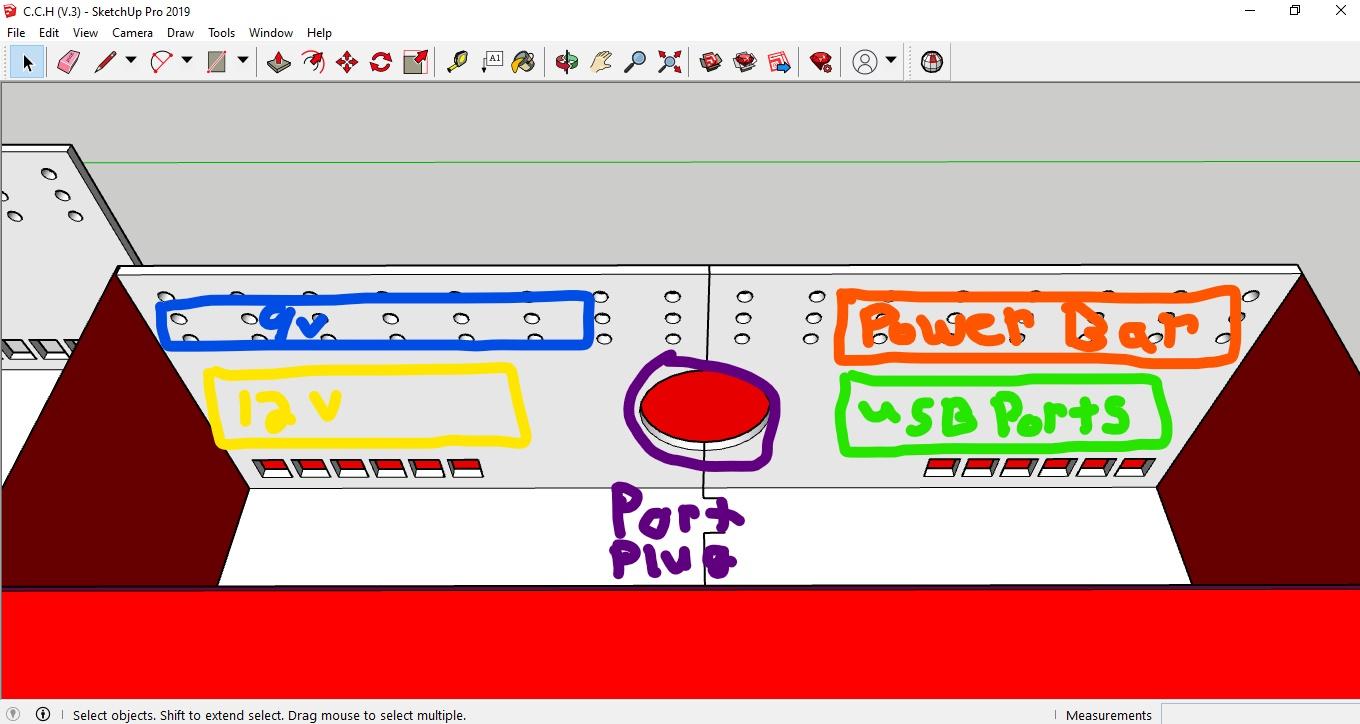1360x724 pixels.
Task: Select the Pan tool
Action: coord(600,62)
